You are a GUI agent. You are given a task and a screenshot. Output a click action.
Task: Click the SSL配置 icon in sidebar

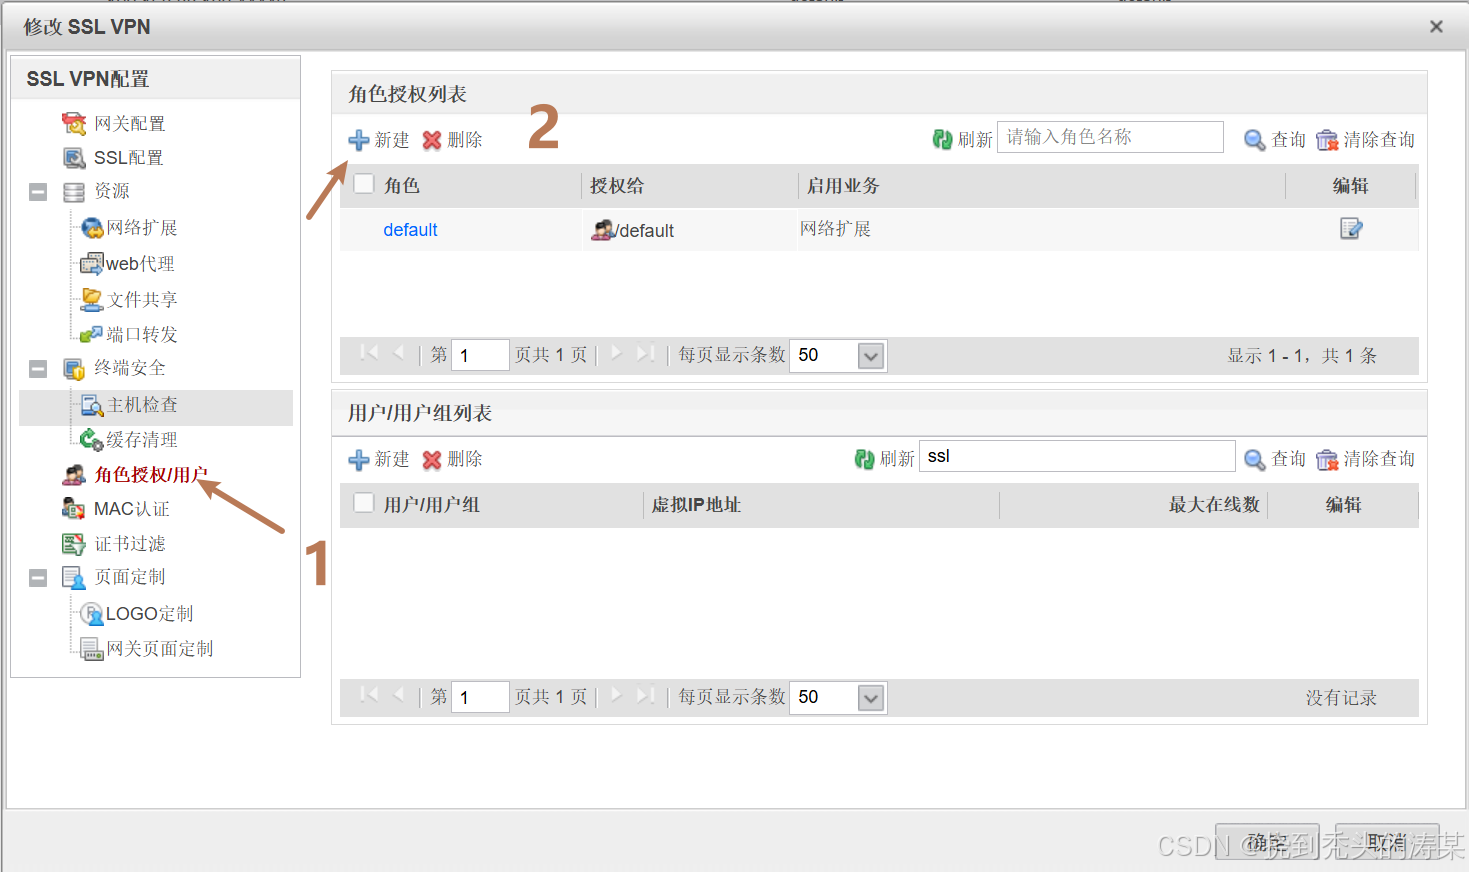point(74,158)
